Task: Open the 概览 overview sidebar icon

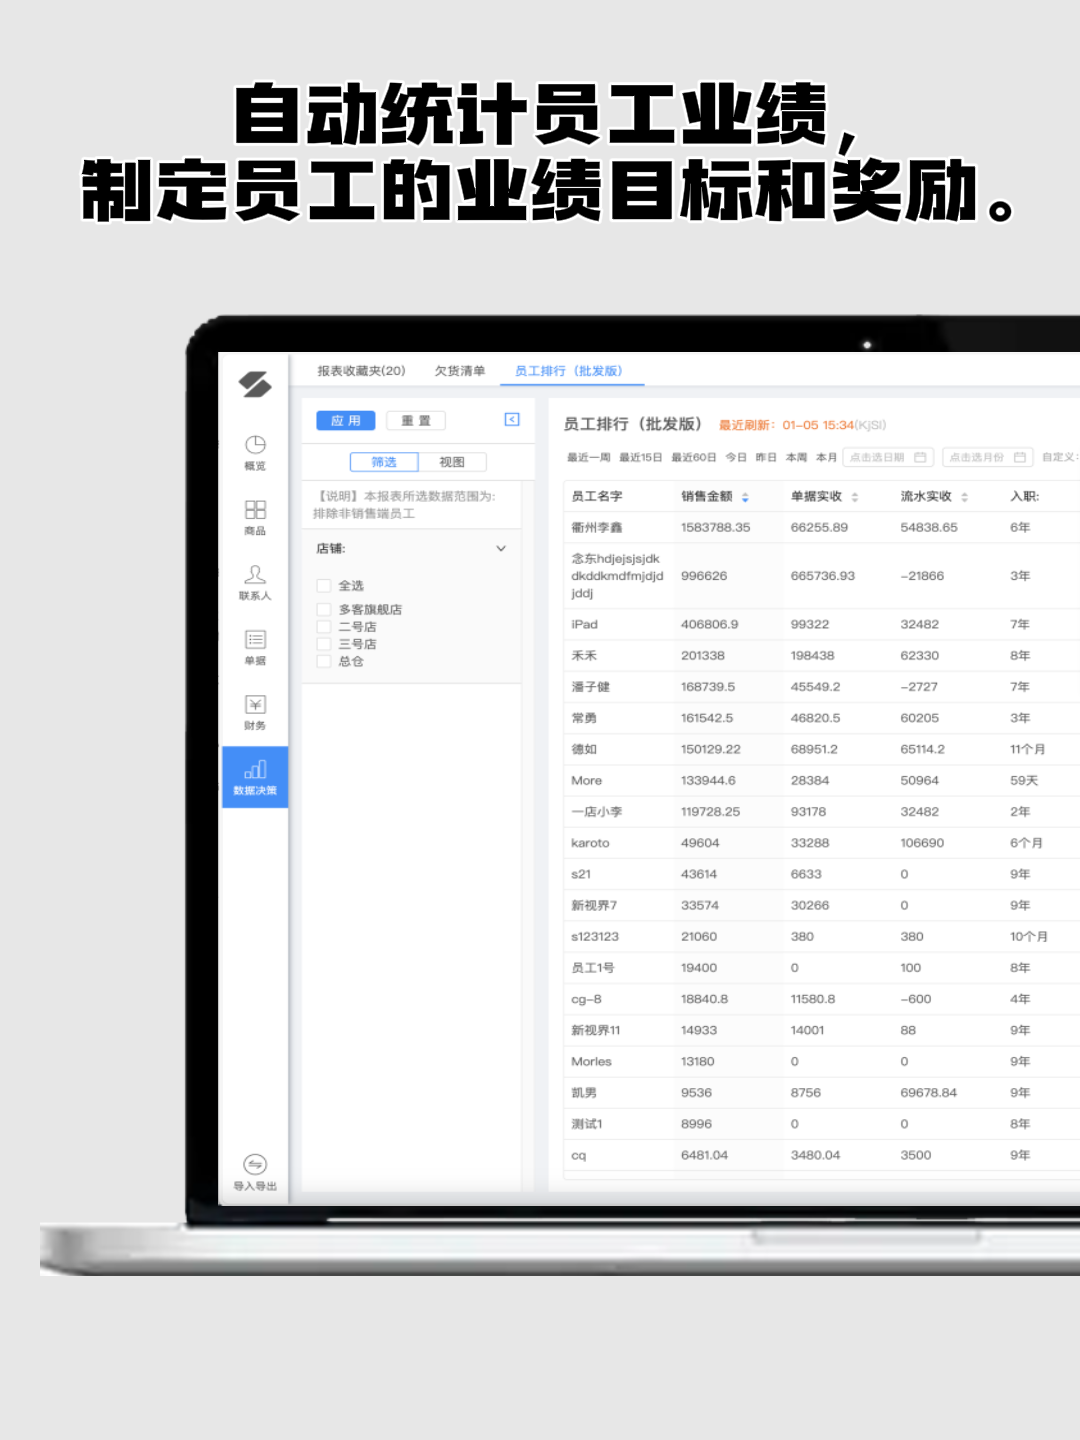Action: (x=255, y=451)
